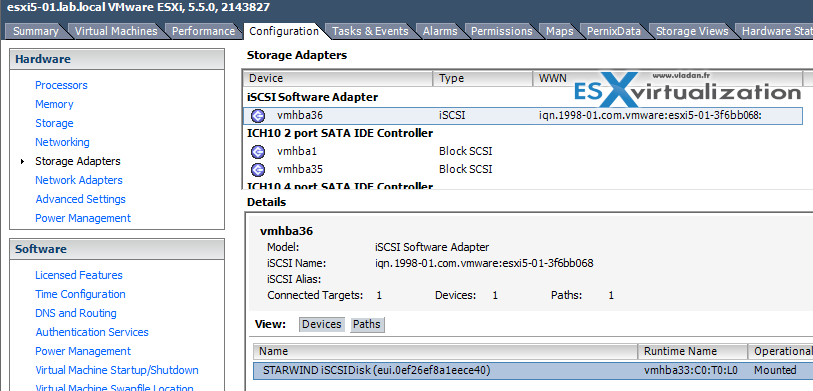
Task: Sort adapters by Device column
Action: [338, 78]
